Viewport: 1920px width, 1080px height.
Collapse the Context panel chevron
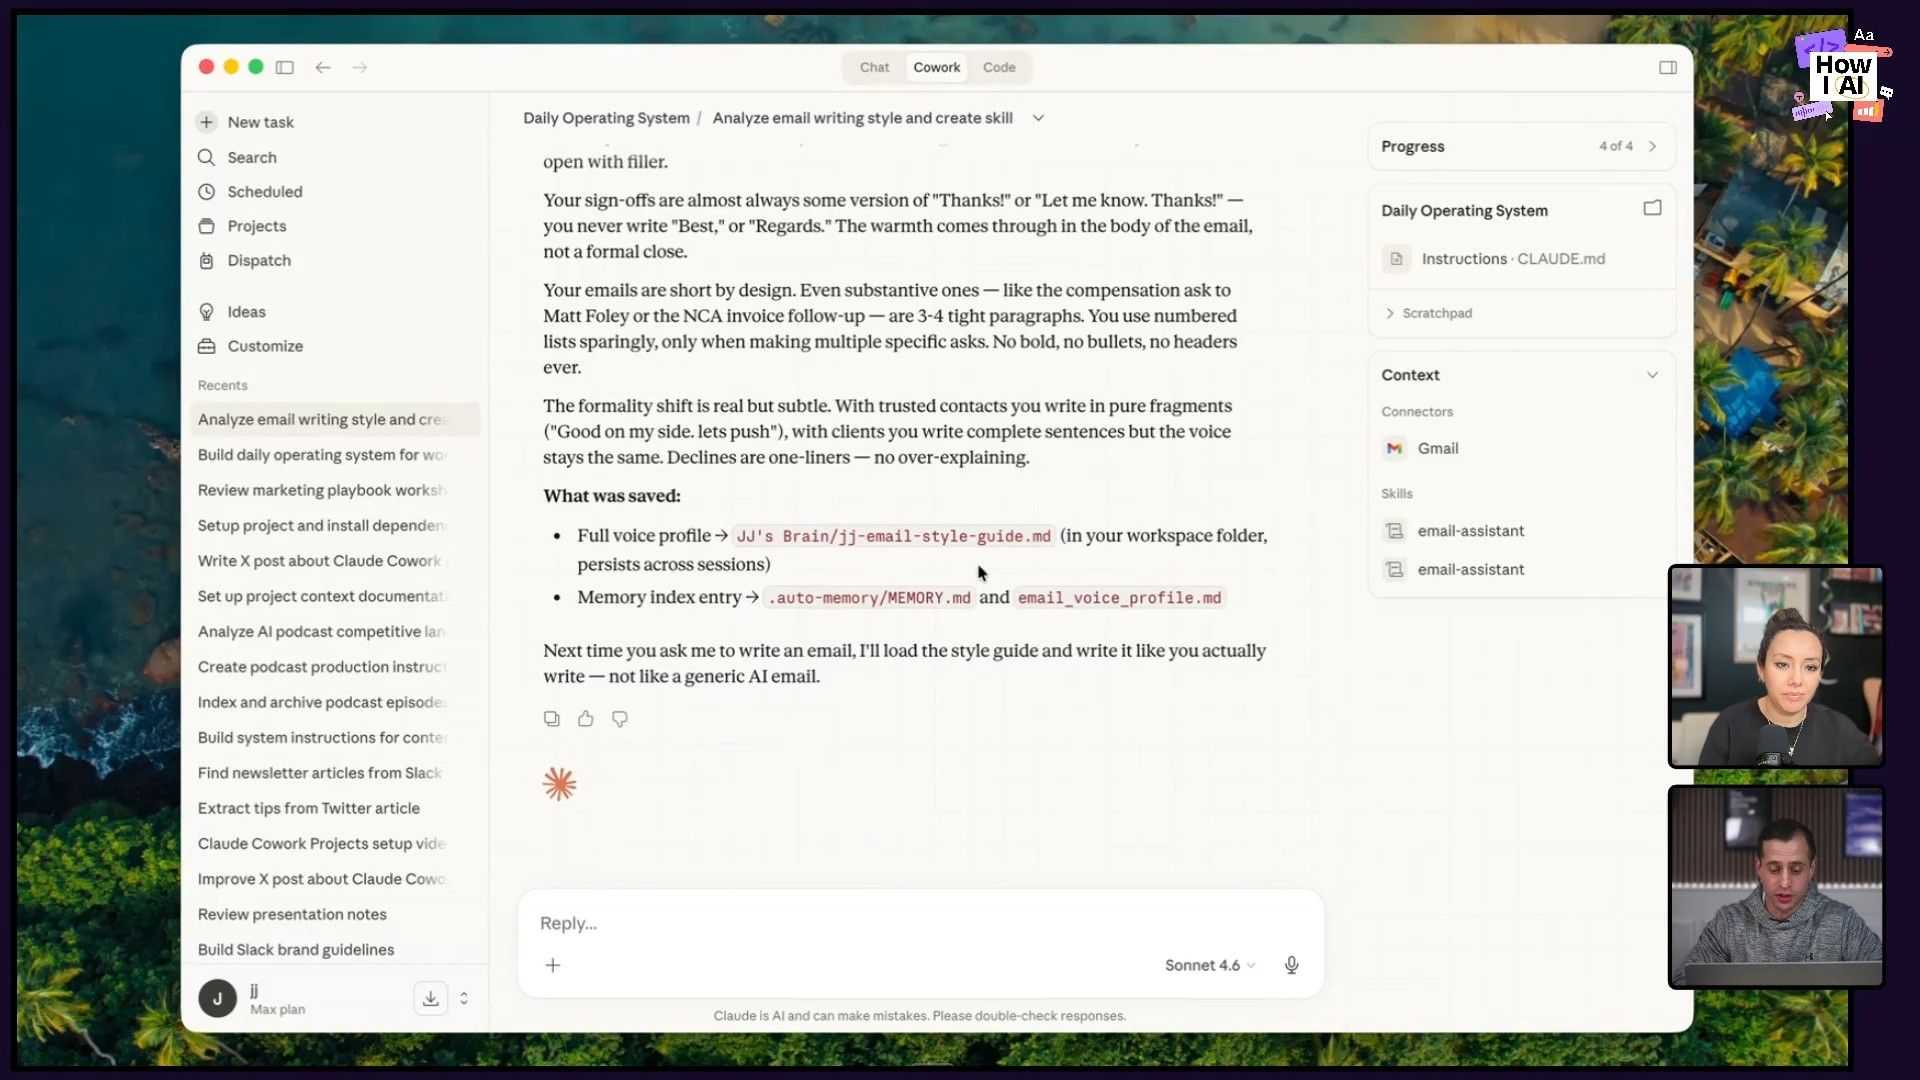[x=1652, y=375]
